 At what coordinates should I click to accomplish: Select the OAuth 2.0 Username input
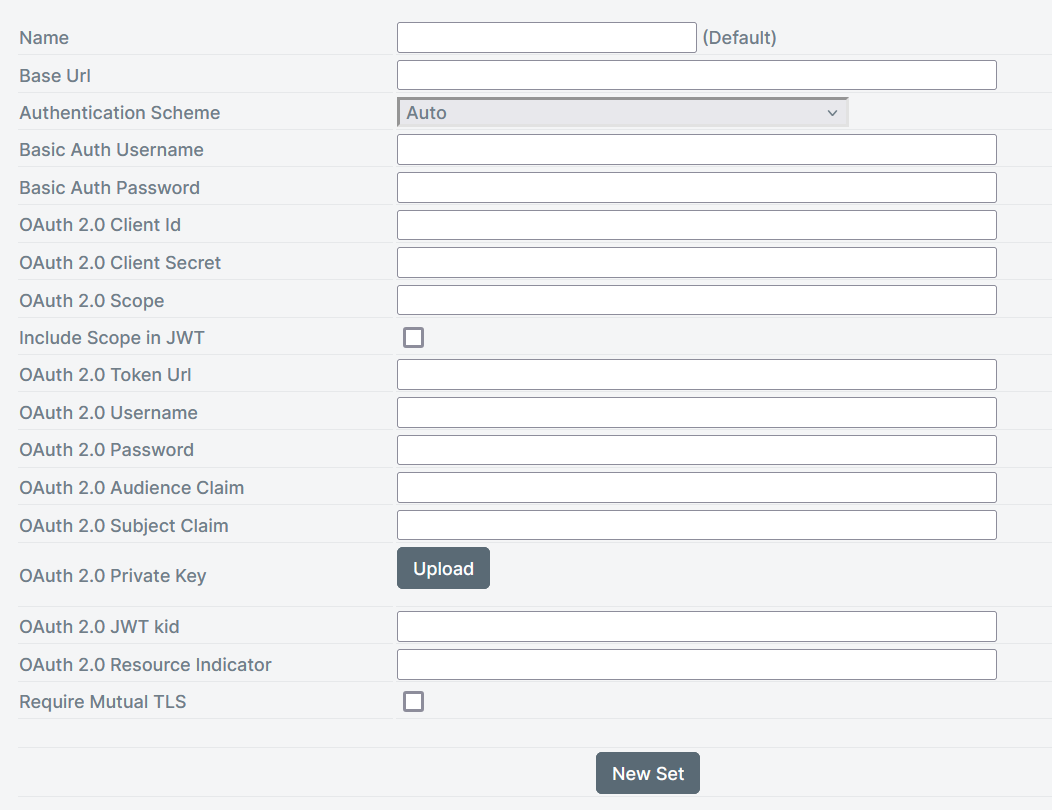(x=696, y=413)
